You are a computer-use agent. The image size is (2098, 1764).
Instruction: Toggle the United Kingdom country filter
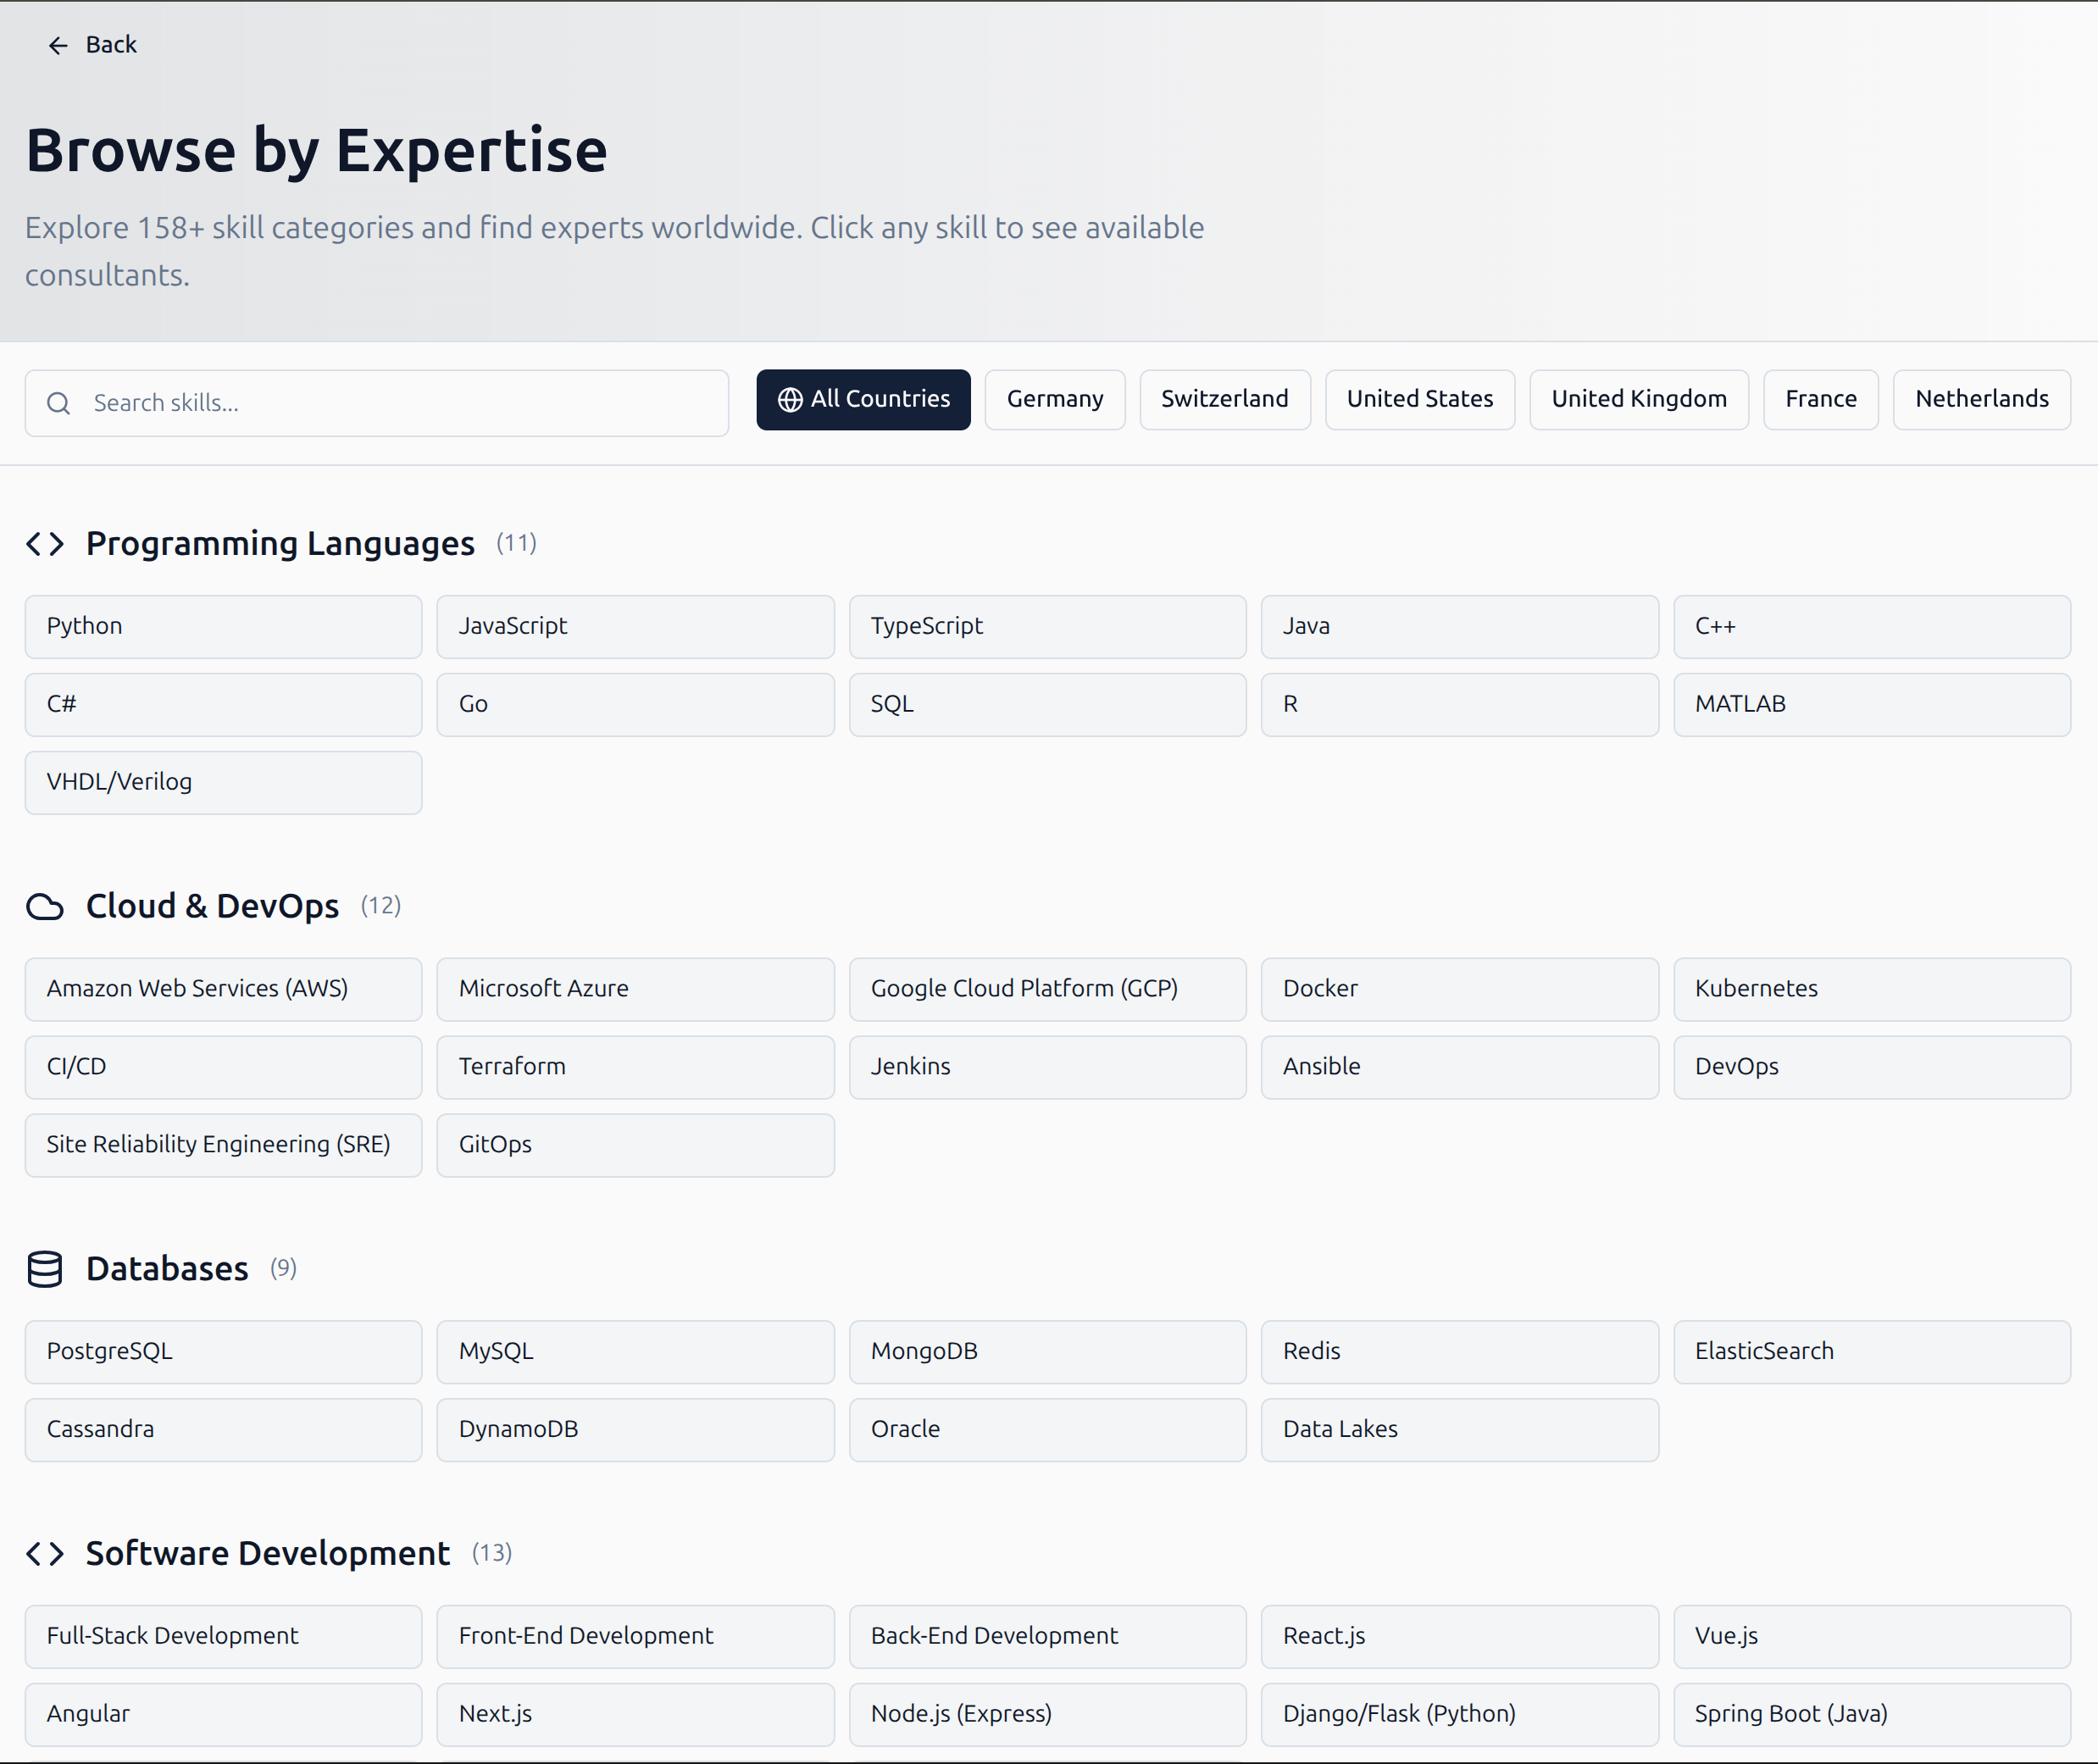[1638, 399]
